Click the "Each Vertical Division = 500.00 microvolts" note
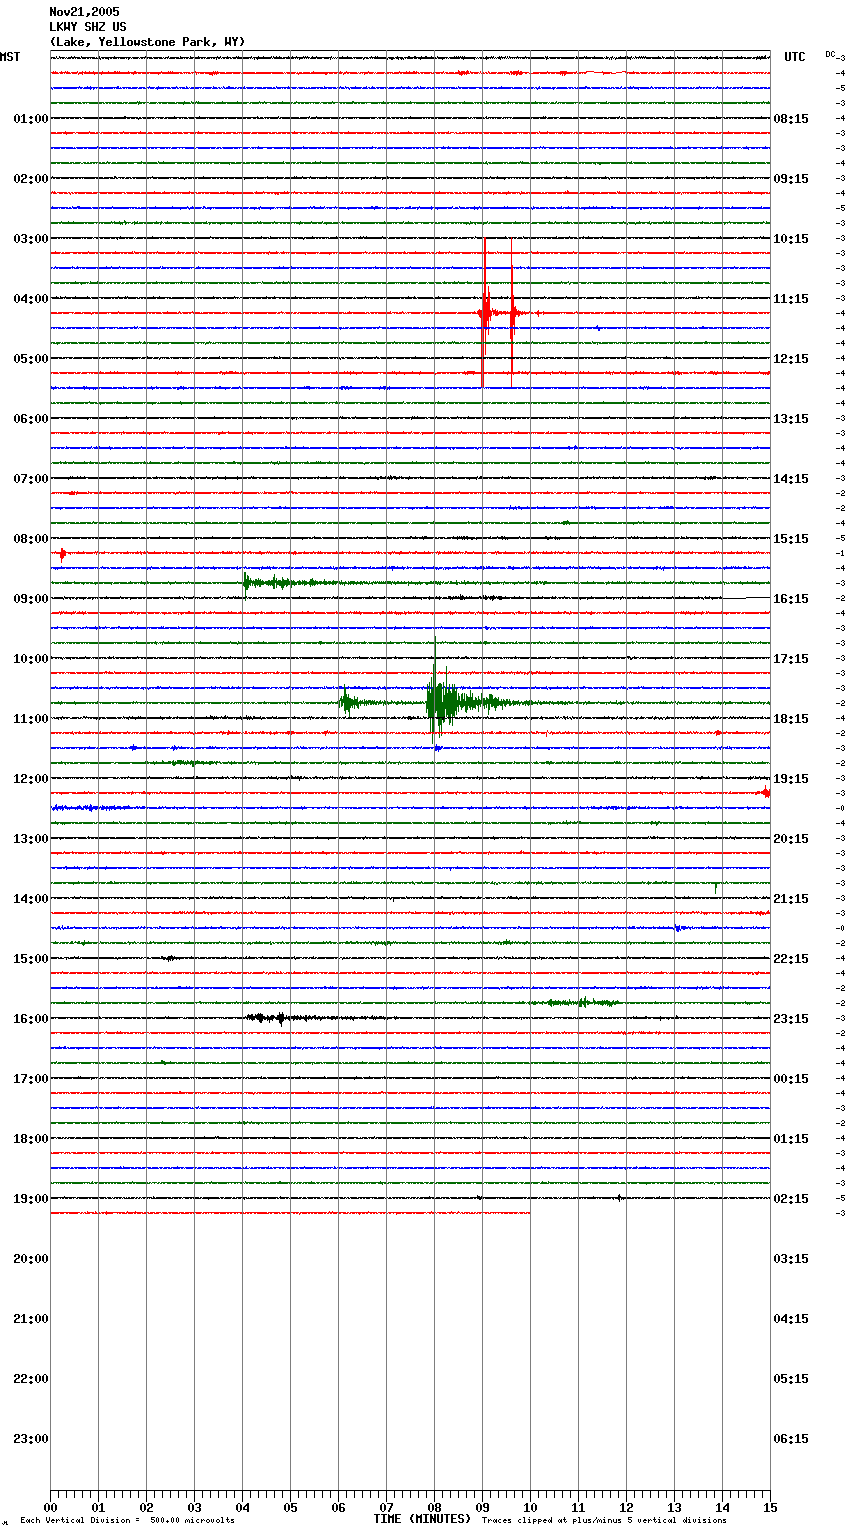Viewport: 850px width, 1534px height. (127, 1521)
